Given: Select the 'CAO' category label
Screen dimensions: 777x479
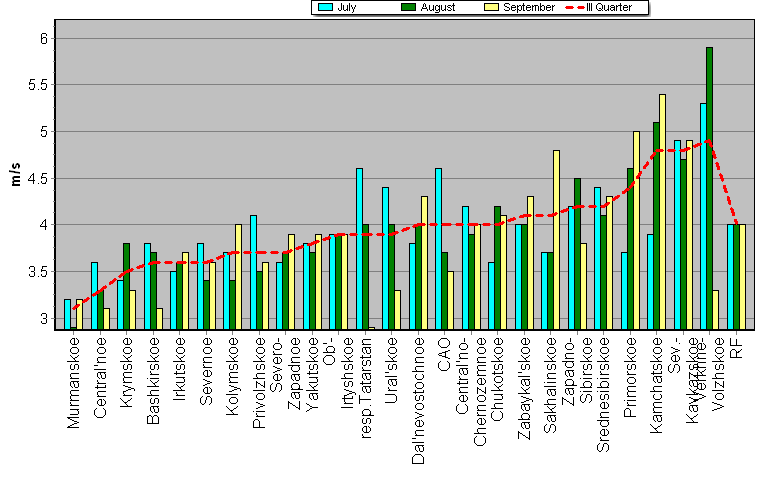Looking at the screenshot, I should [444, 355].
